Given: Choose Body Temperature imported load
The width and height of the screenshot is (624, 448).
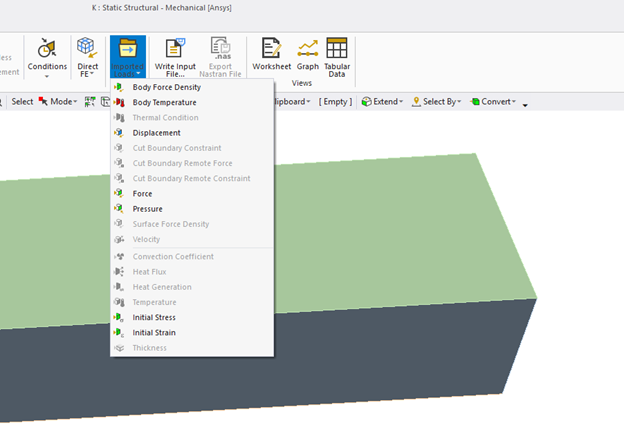Looking at the screenshot, I should [164, 102].
